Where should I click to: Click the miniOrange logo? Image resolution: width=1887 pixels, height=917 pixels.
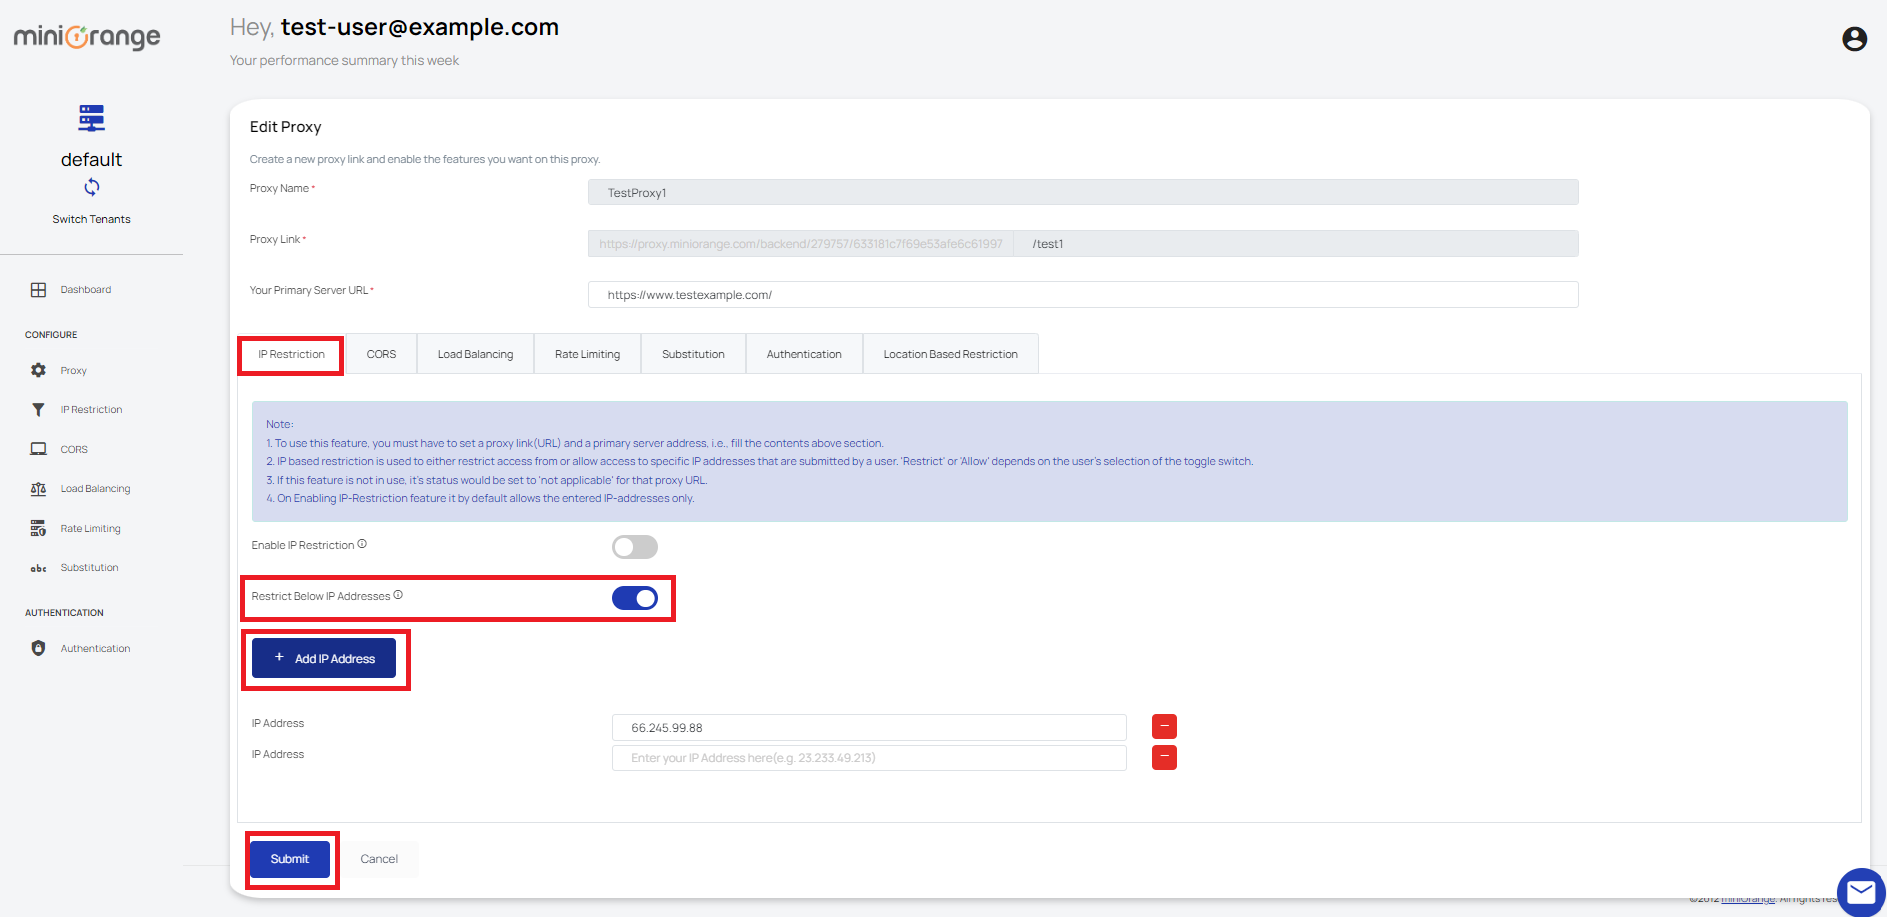[87, 37]
